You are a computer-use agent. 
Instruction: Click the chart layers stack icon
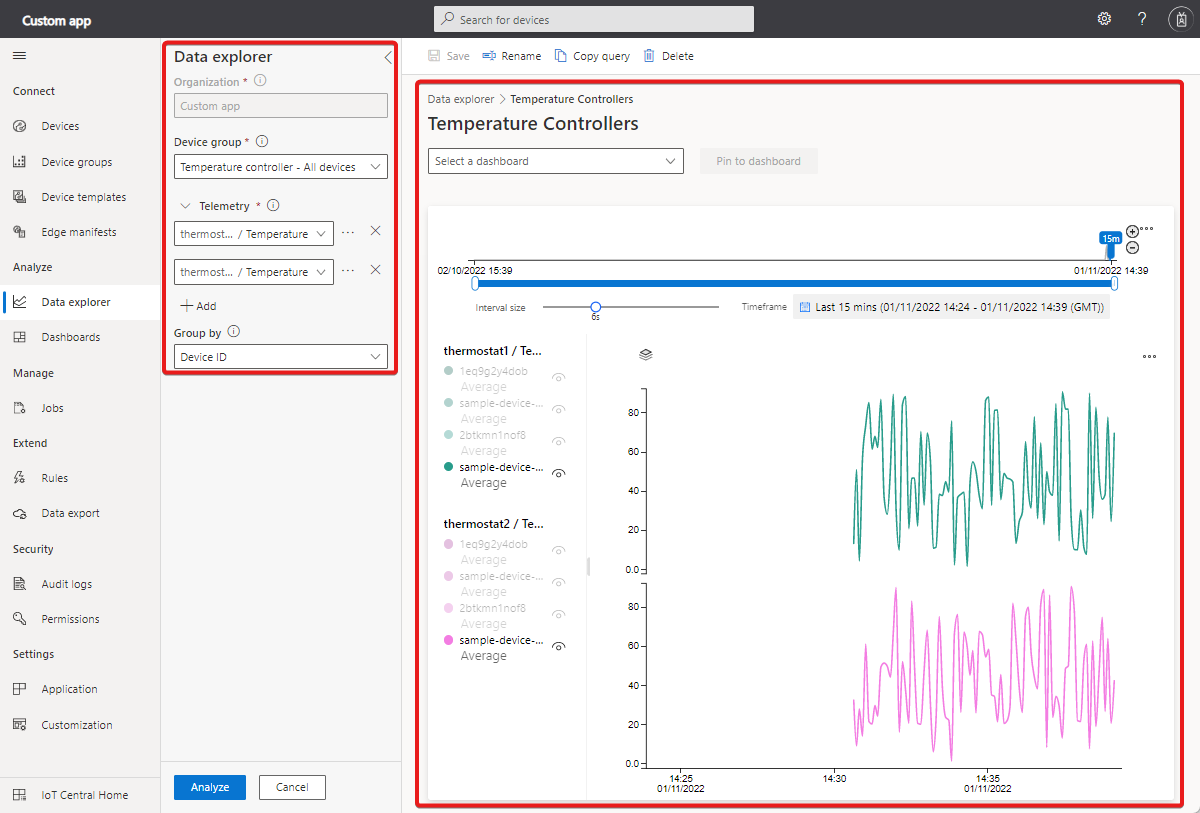pos(646,354)
